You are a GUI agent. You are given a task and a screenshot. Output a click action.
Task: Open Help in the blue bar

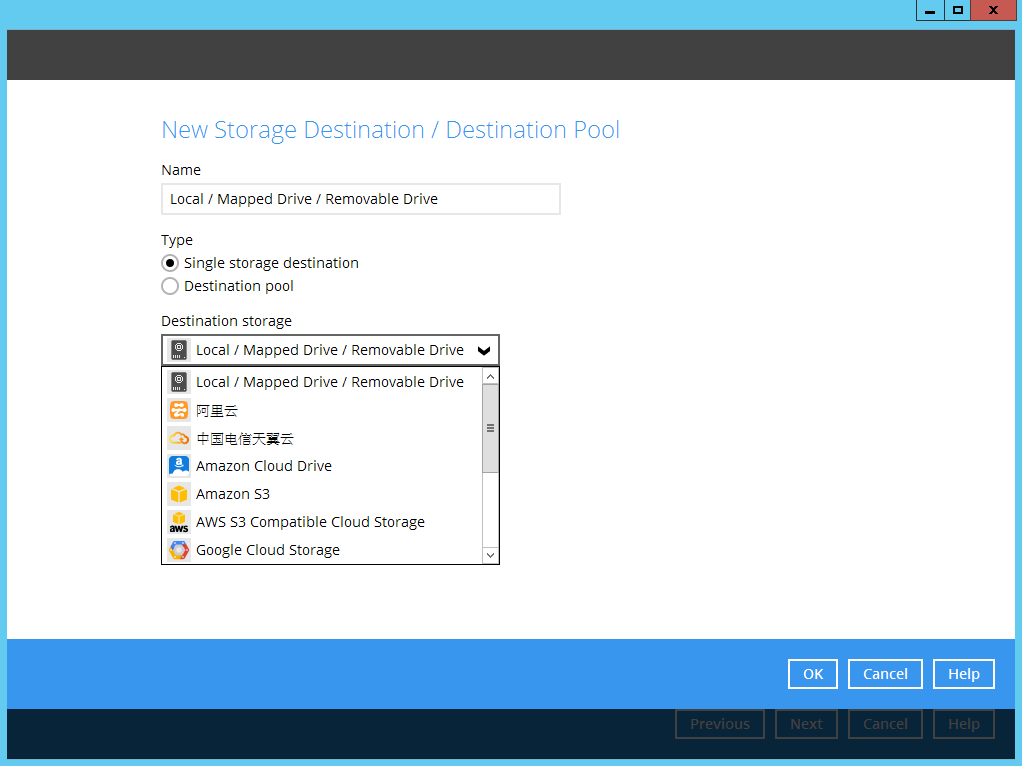coord(963,674)
